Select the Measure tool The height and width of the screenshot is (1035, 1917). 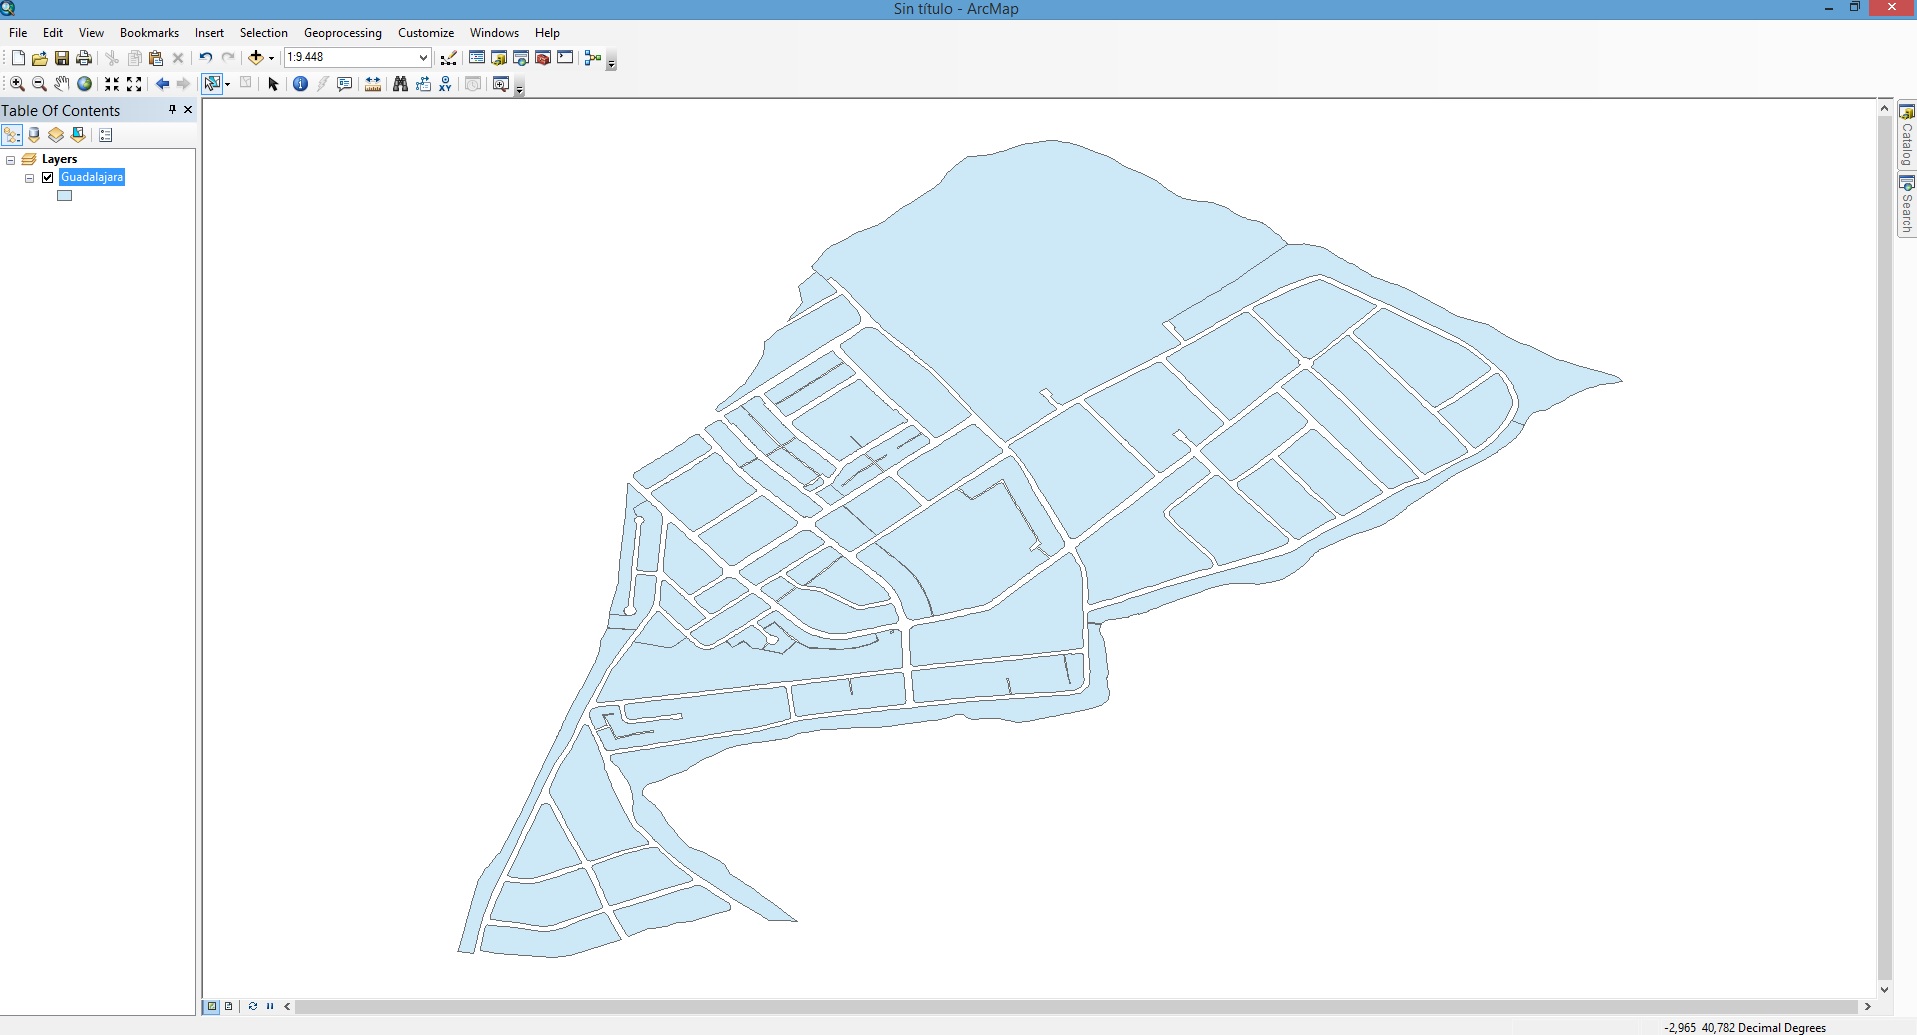(371, 84)
